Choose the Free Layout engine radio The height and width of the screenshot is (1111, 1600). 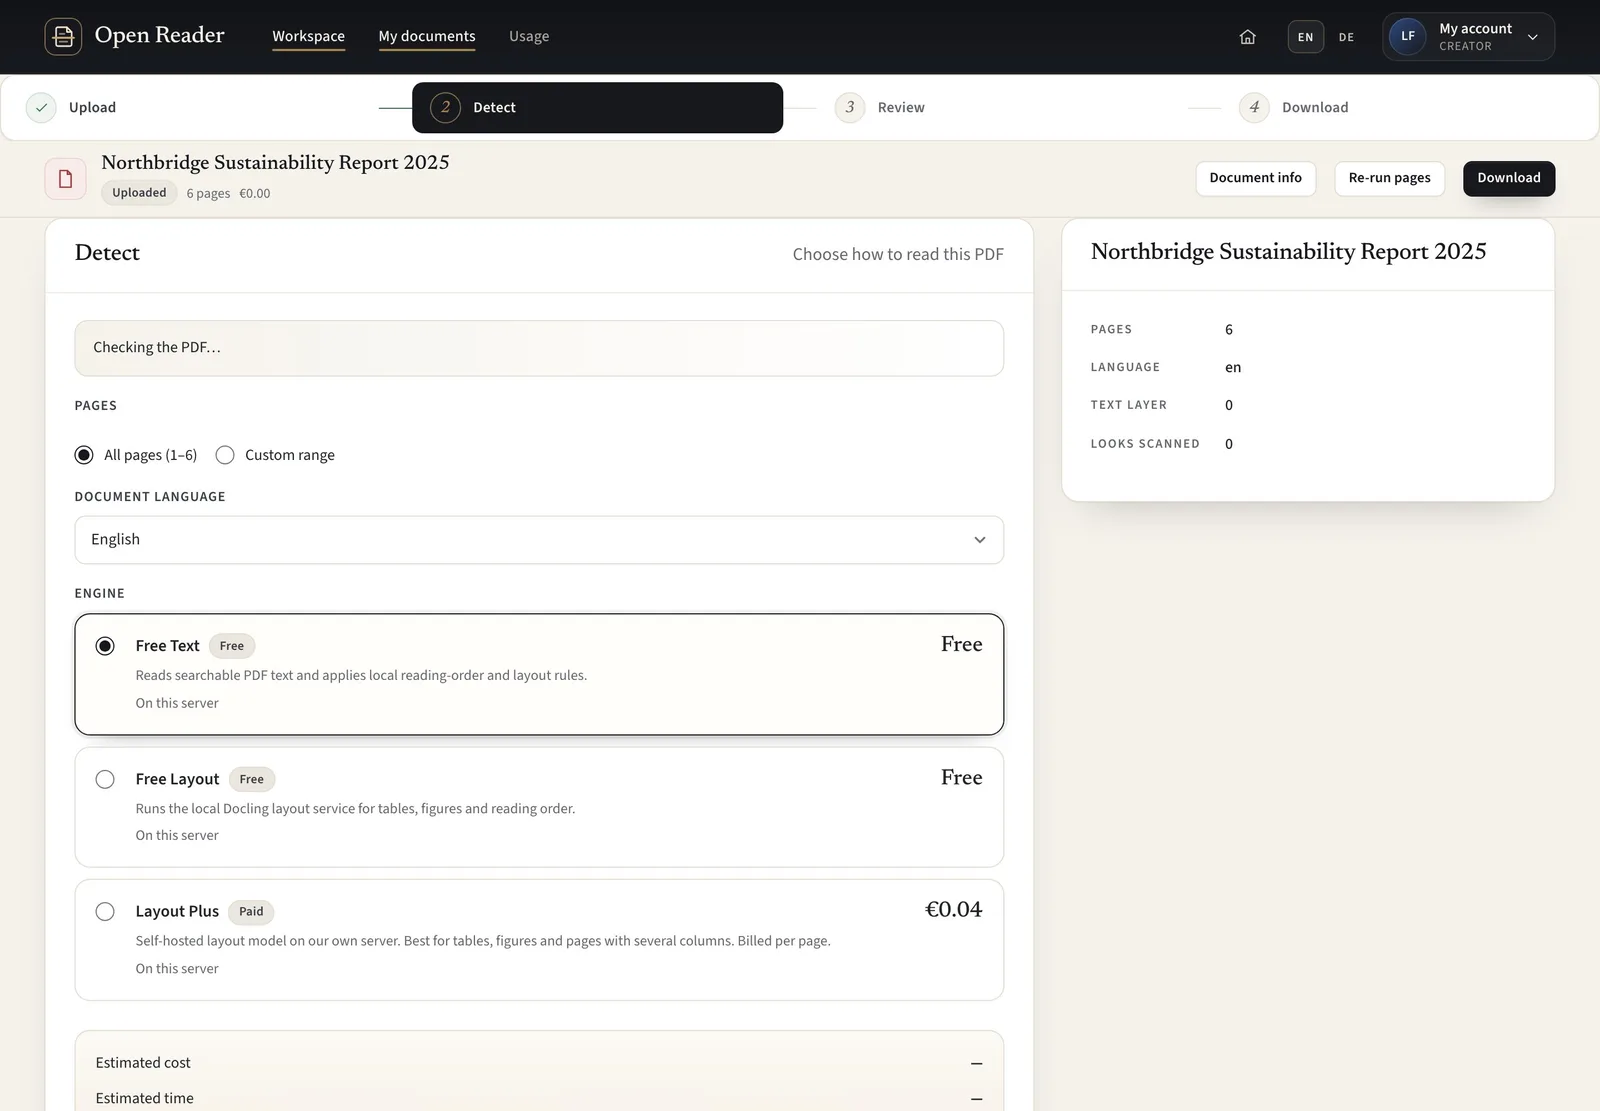(105, 779)
